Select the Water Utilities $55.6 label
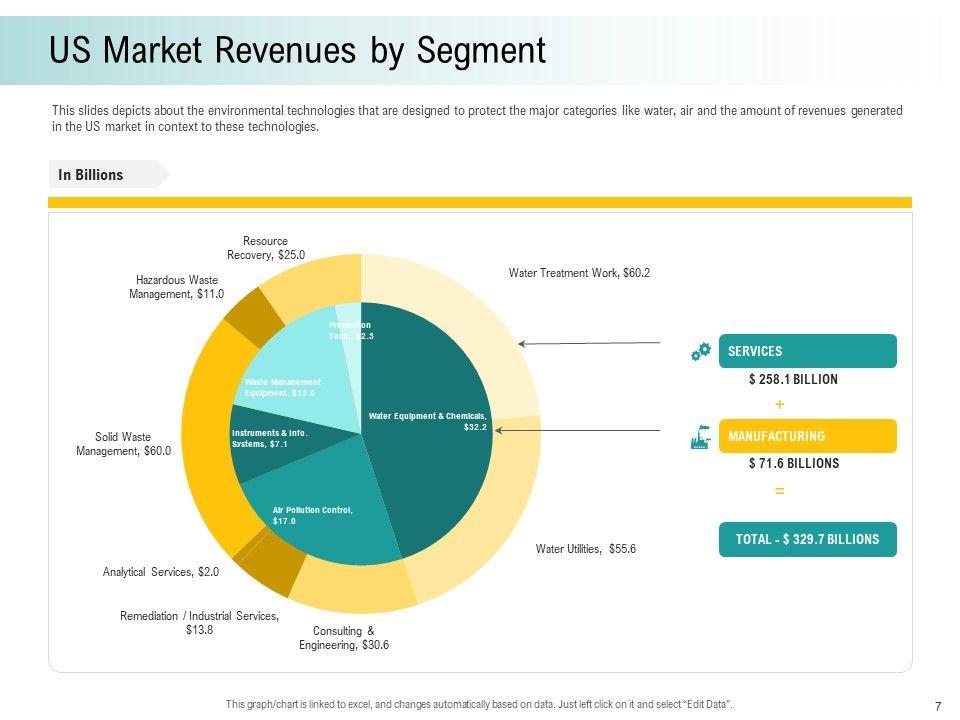960x720 pixels. coord(585,549)
